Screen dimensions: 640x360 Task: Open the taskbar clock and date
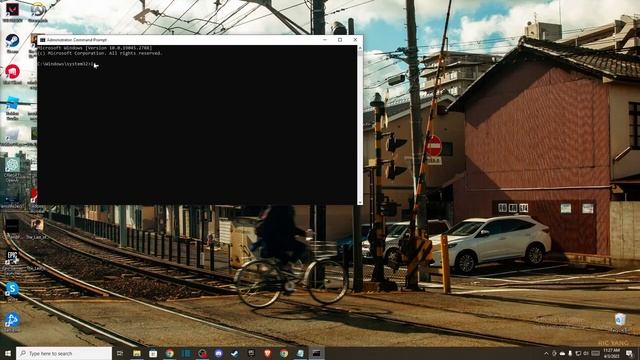(x=611, y=353)
